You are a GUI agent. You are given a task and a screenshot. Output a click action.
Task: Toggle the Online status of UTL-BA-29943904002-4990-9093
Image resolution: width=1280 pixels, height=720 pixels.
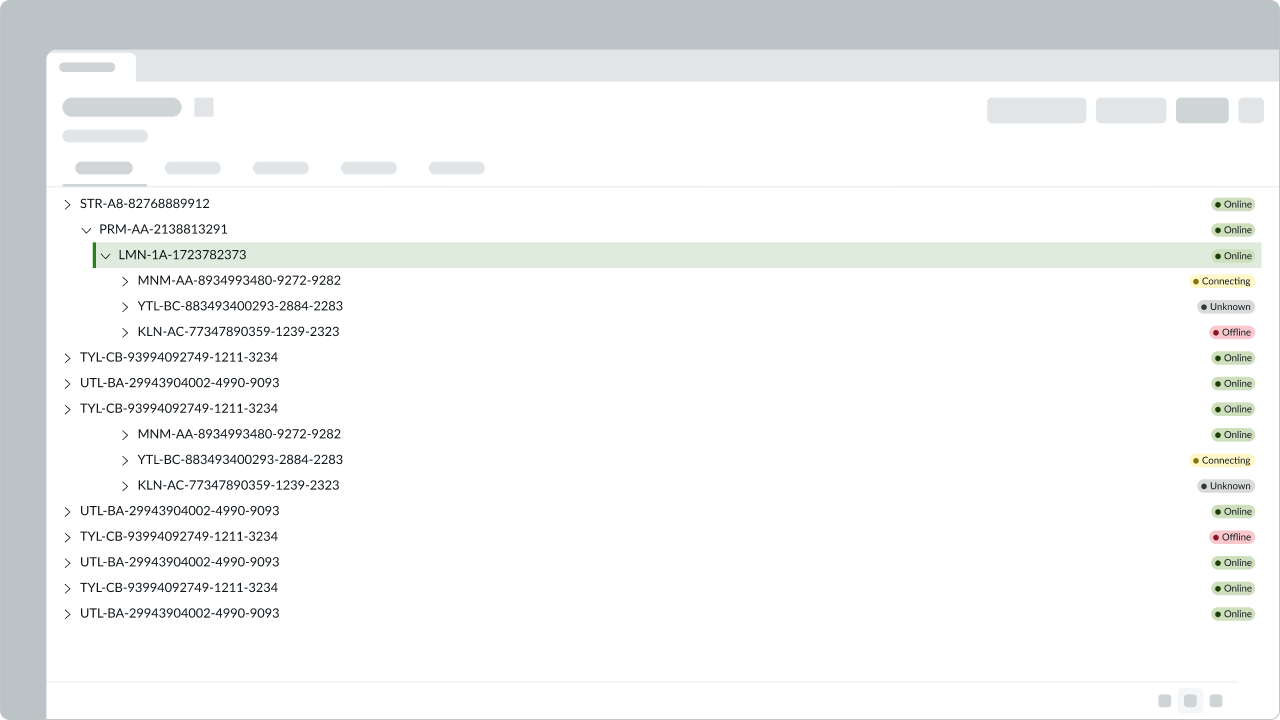(1232, 383)
